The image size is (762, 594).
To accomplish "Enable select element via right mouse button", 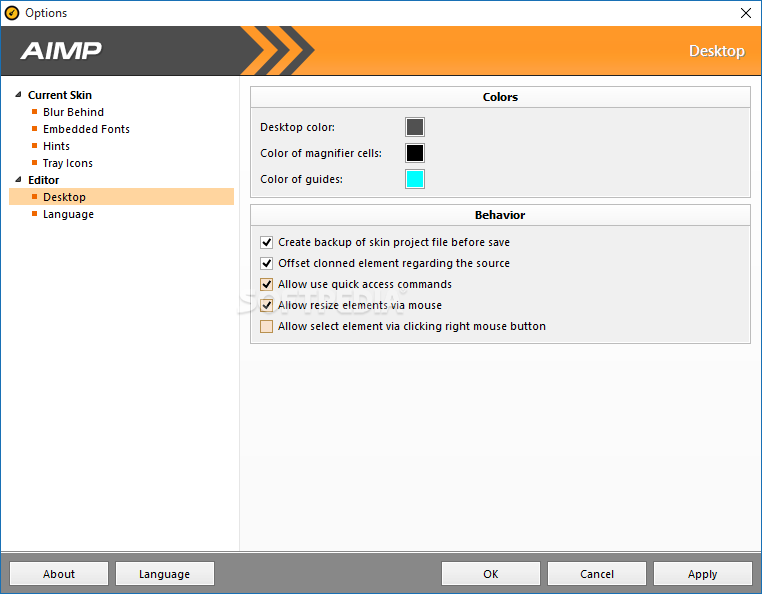I will 266,326.
